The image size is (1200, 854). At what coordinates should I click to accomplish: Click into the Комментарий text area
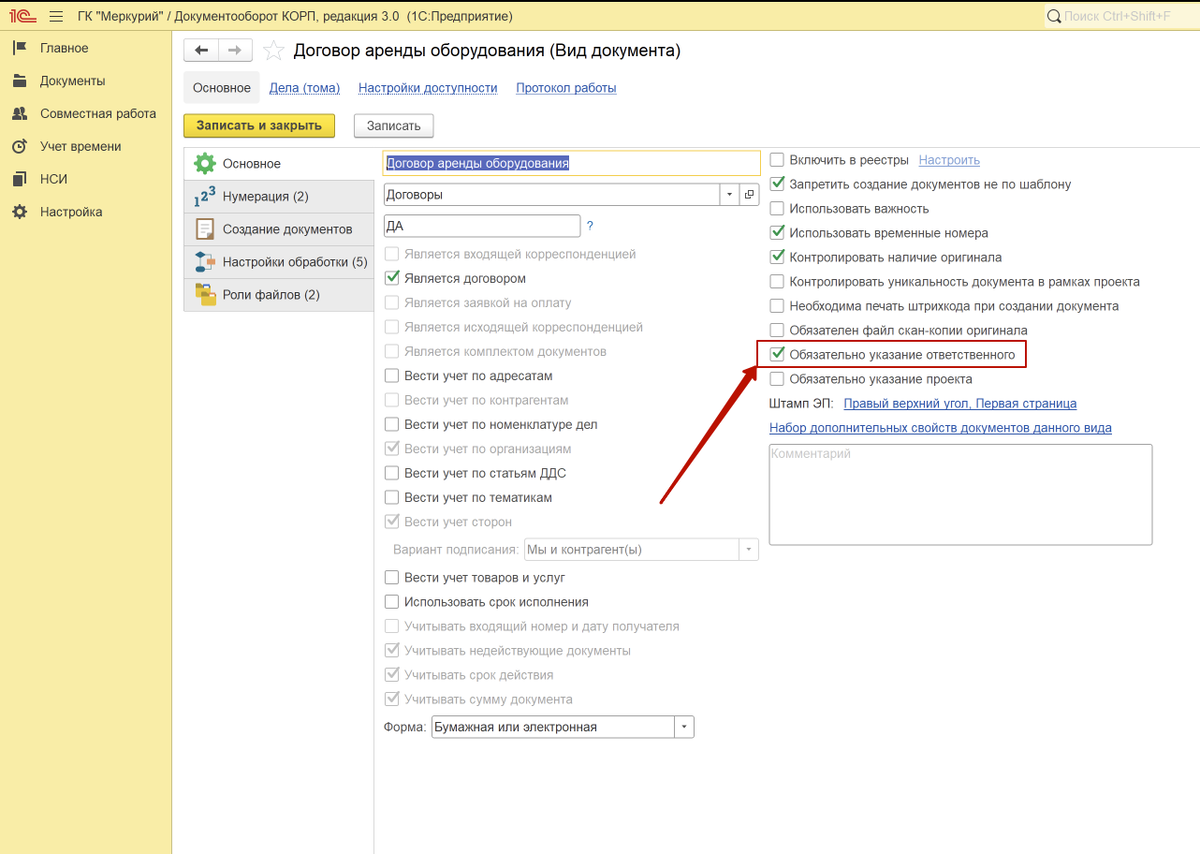point(960,495)
